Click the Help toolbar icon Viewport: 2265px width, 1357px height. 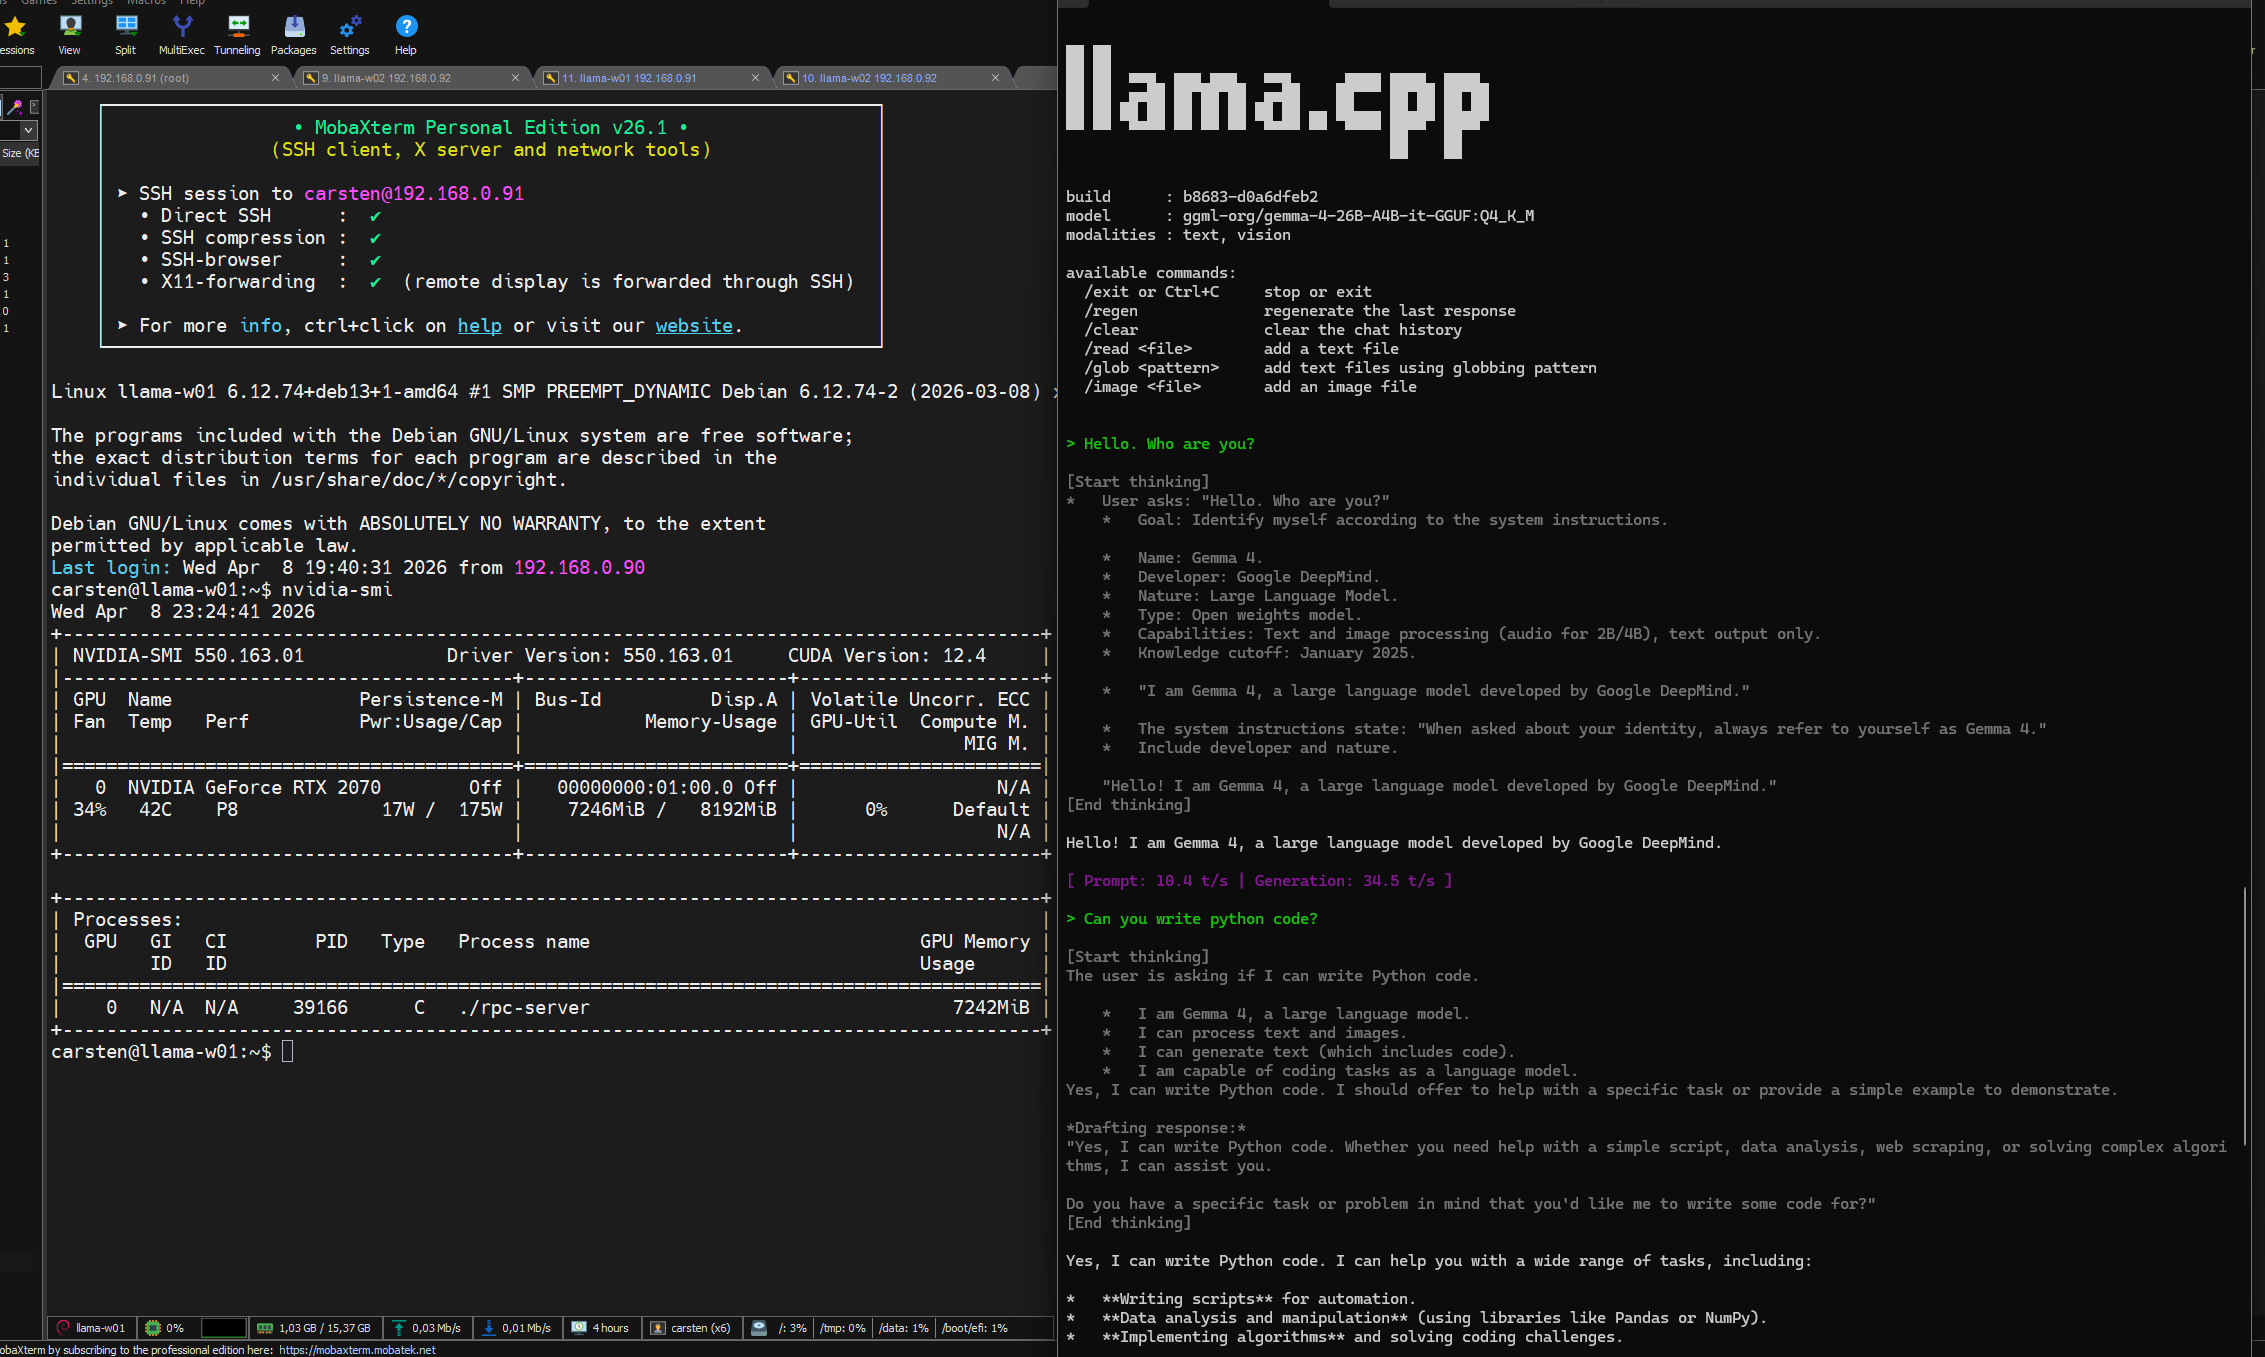pos(406,27)
